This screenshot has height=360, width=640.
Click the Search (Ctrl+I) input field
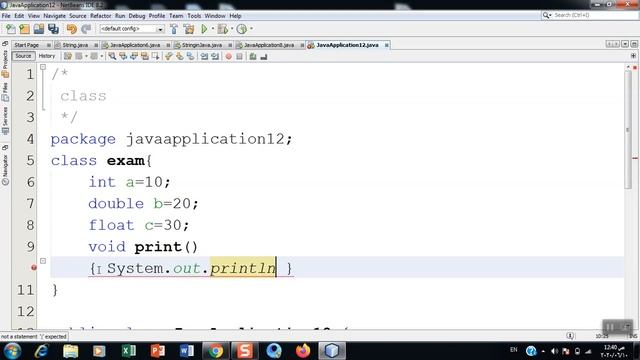tap(595, 15)
